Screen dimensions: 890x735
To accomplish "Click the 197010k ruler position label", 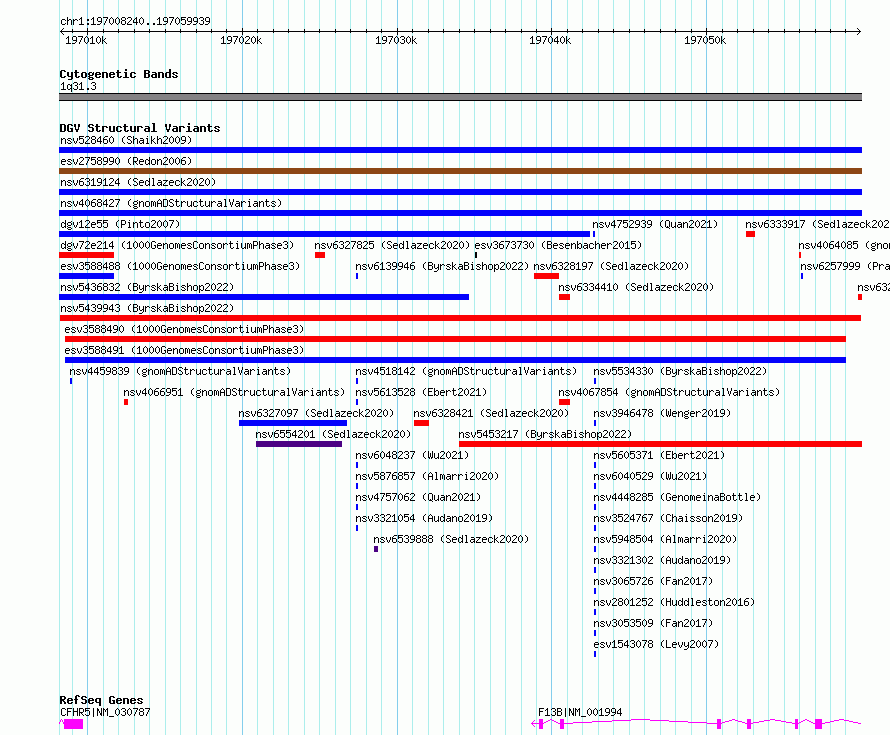I will (86, 40).
